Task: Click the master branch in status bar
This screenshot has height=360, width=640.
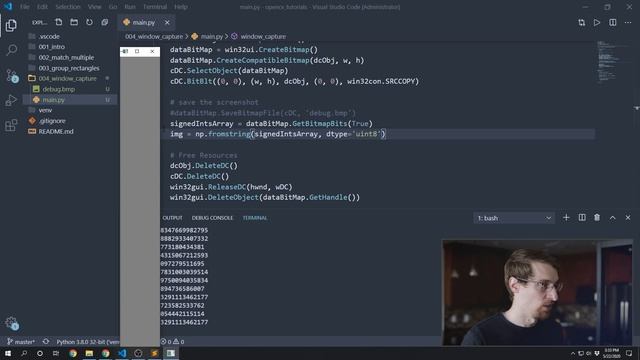Action: pyautogui.click(x=21, y=342)
